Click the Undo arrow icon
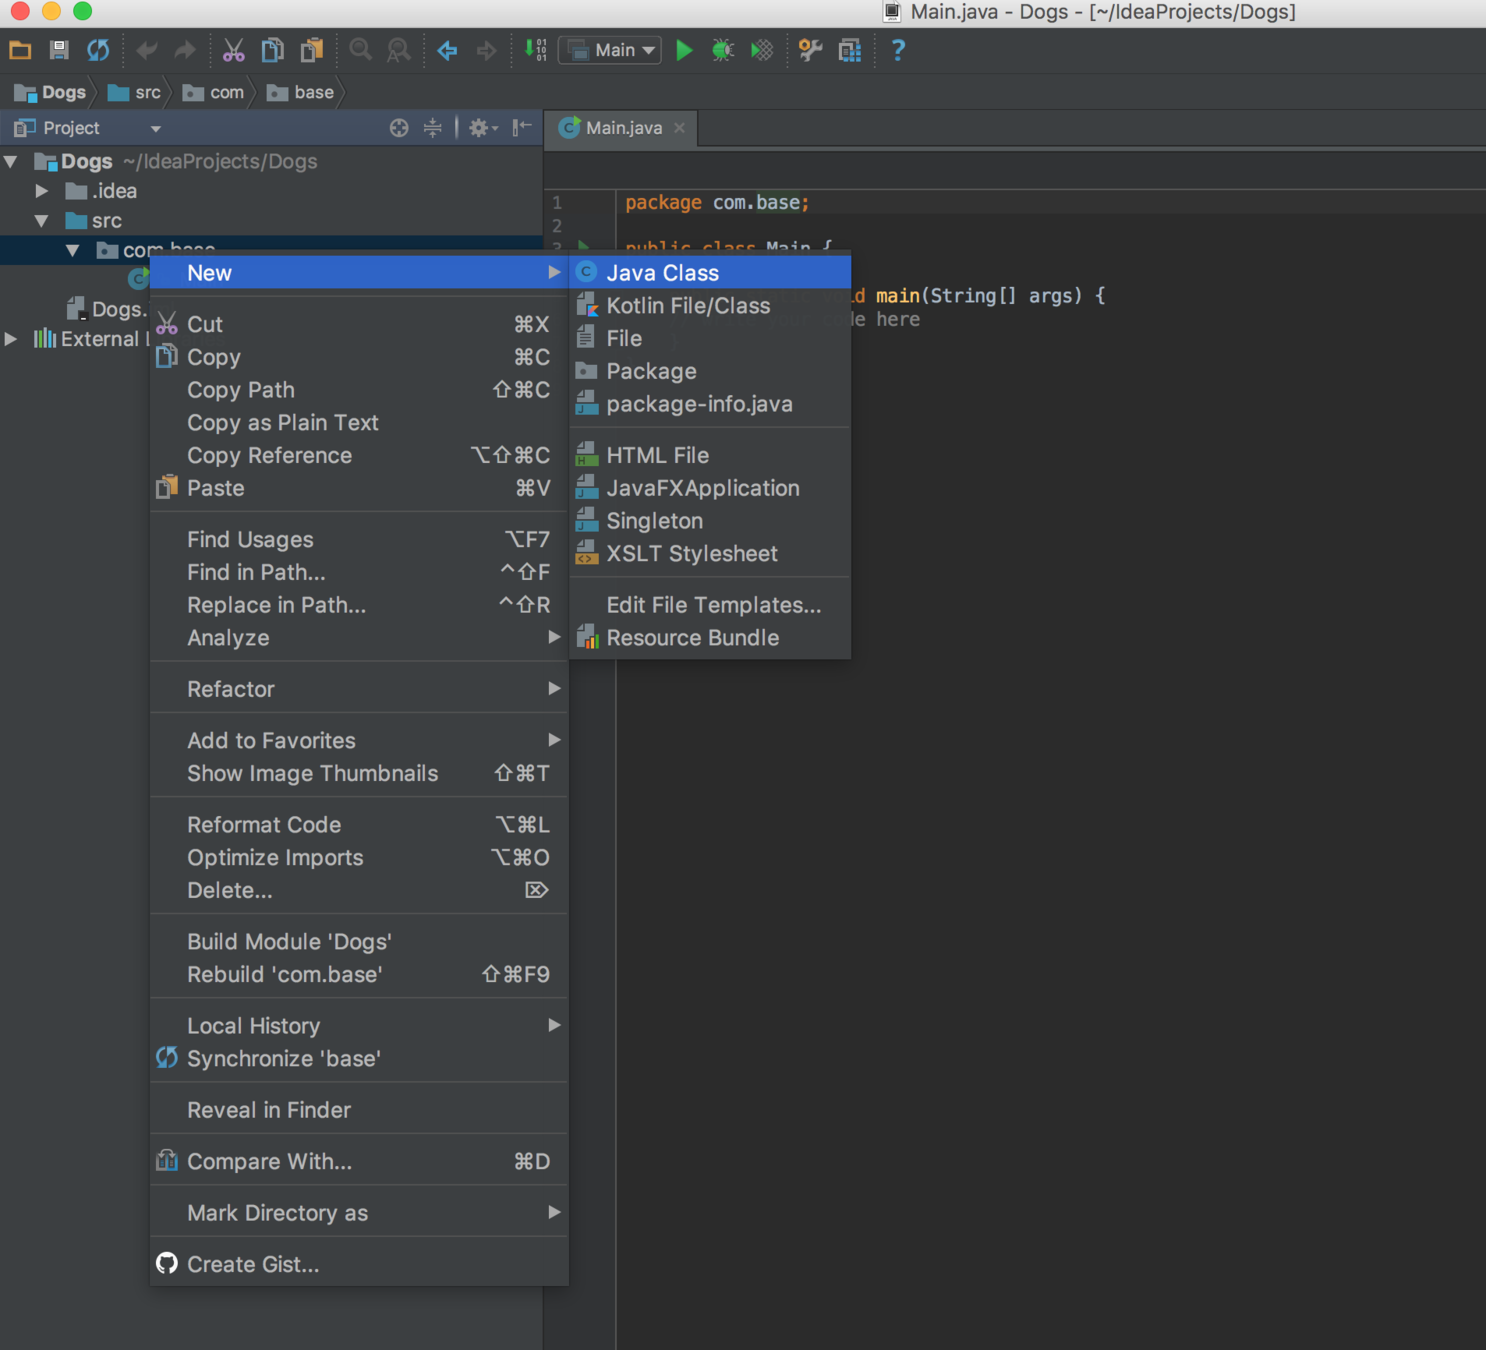This screenshot has height=1350, width=1486. click(147, 50)
